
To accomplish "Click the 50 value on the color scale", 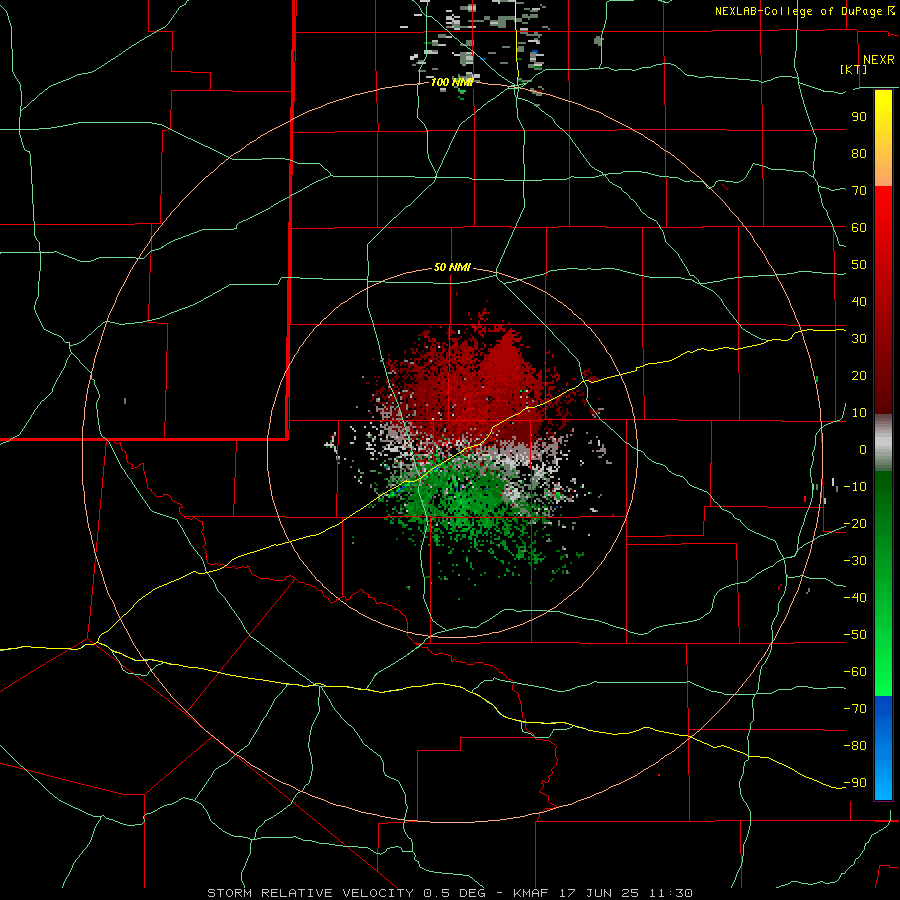I will tap(859, 265).
